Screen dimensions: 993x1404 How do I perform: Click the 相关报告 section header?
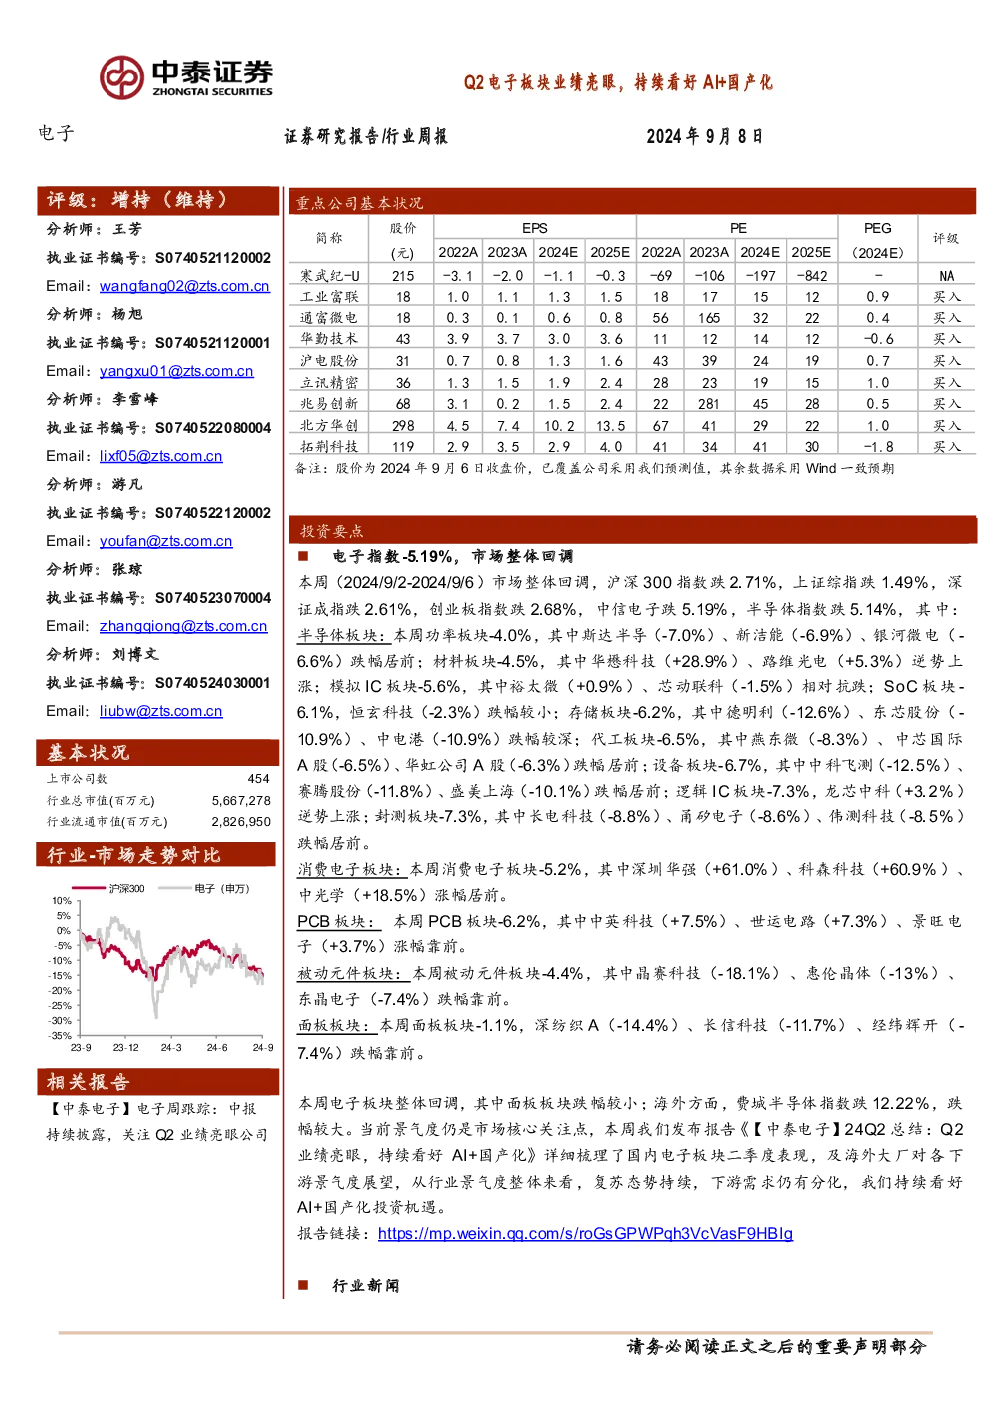[158, 1082]
